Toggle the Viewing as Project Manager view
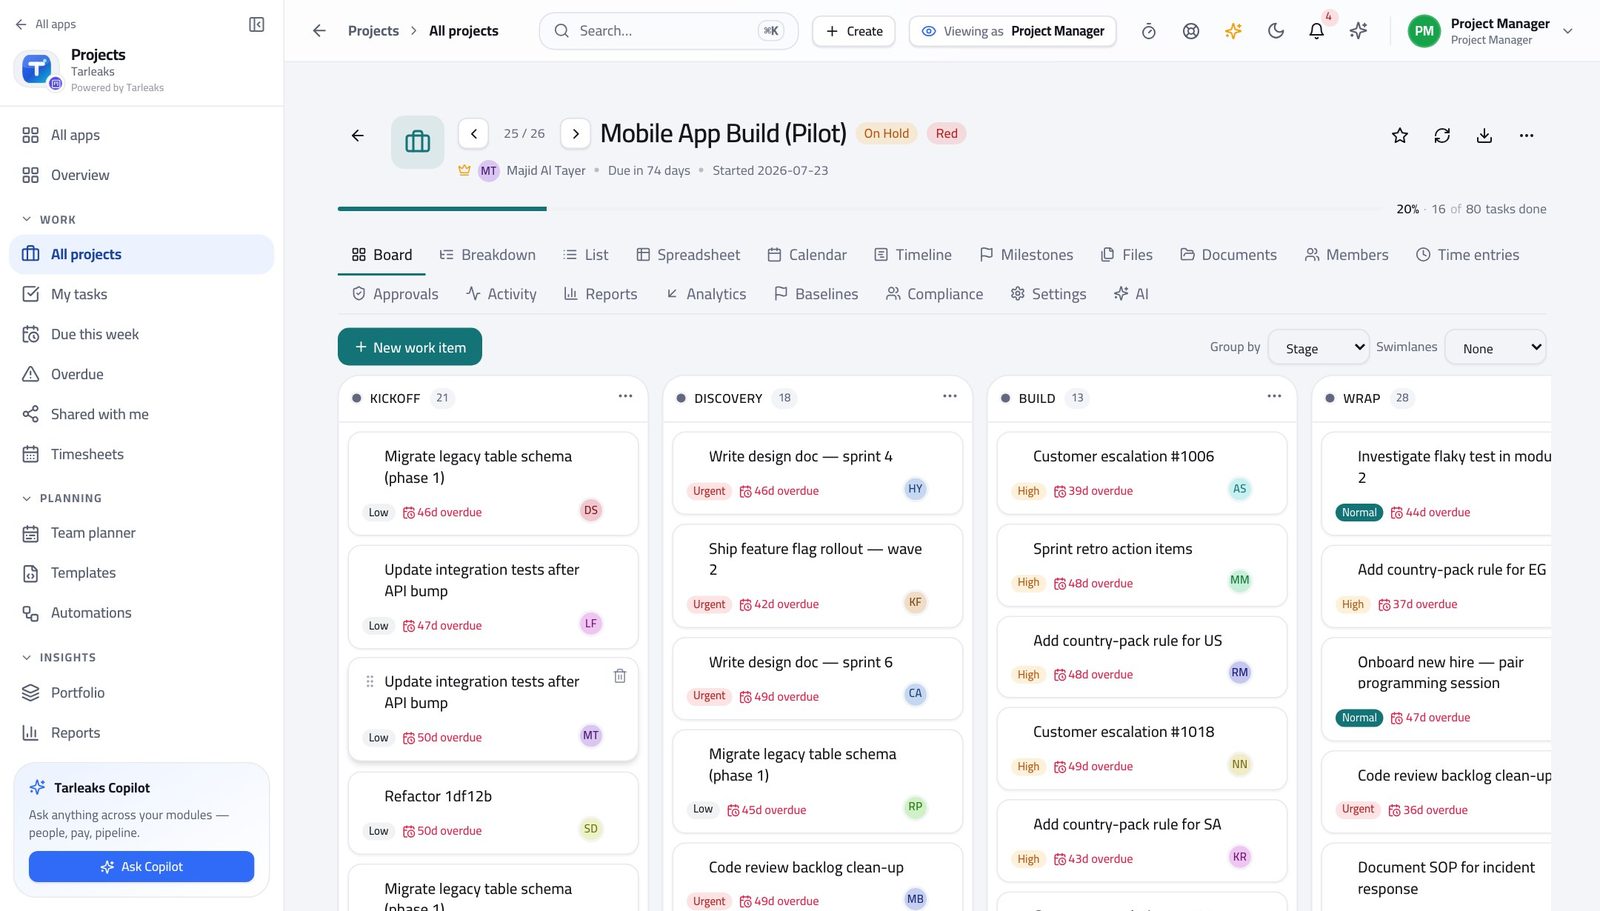This screenshot has width=1600, height=911. 1012,31
